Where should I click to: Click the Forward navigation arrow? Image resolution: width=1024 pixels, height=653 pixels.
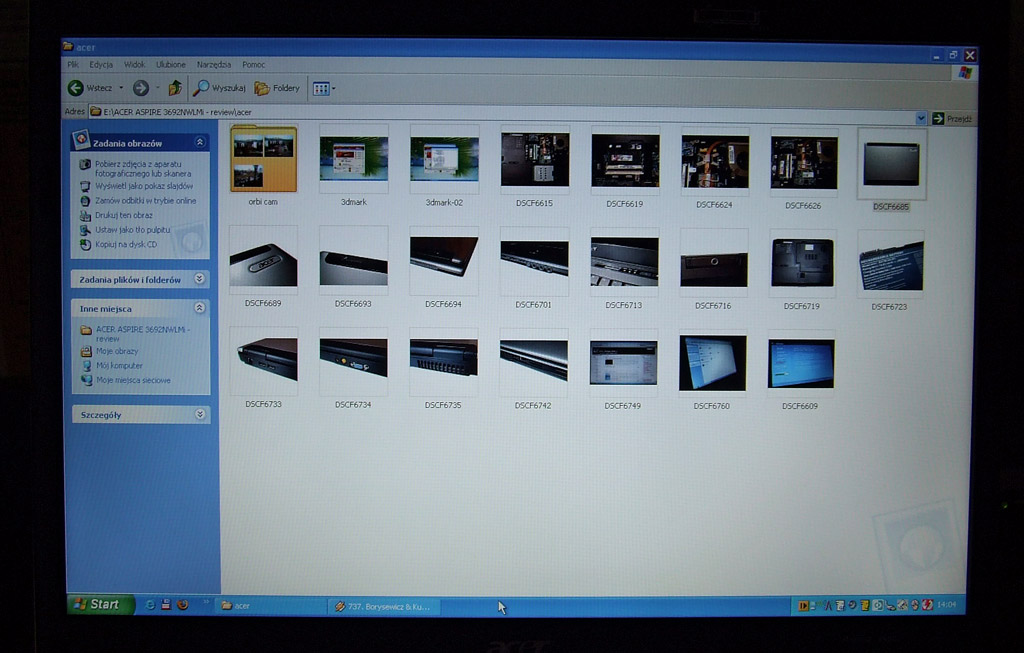tap(140, 88)
